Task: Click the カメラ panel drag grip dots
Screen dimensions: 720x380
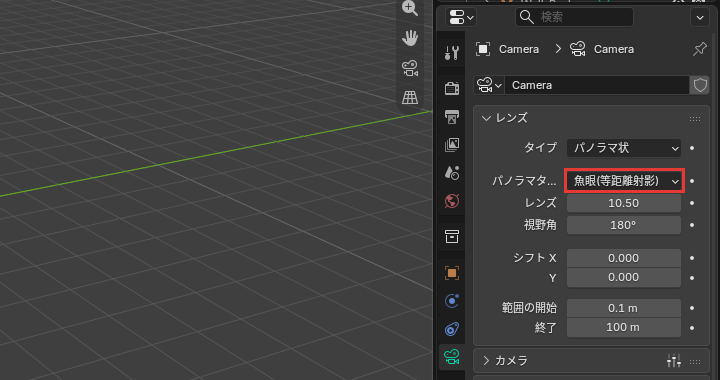Action: tap(695, 362)
